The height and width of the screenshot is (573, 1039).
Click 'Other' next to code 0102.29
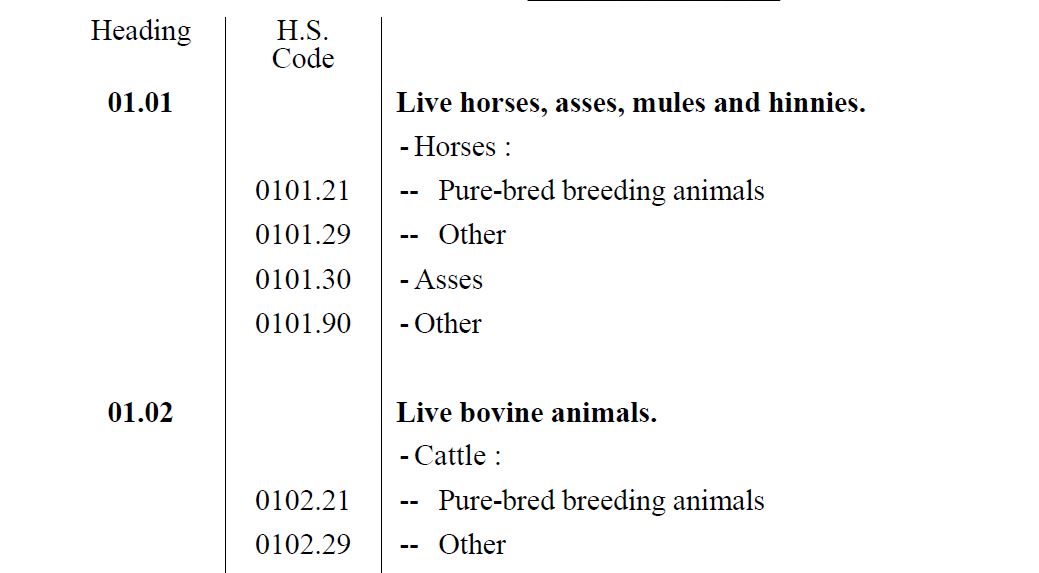point(472,545)
